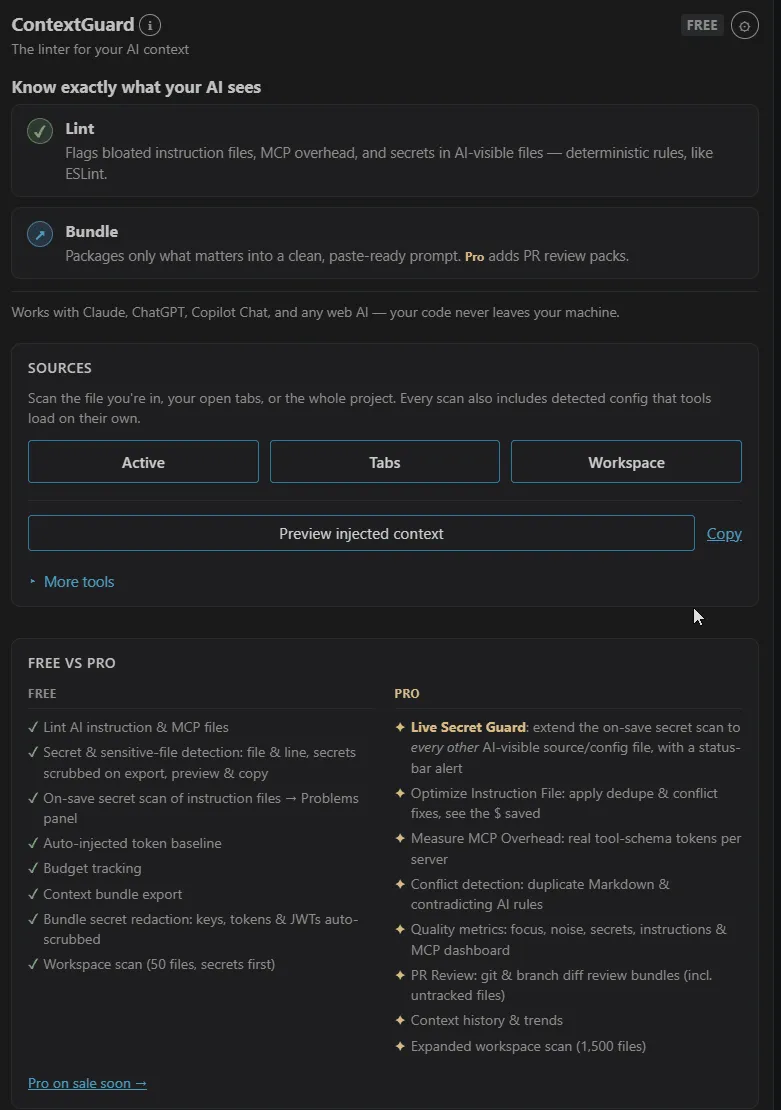Viewport: 781px width, 1110px height.
Task: Click the Lint feature card
Action: point(384,151)
